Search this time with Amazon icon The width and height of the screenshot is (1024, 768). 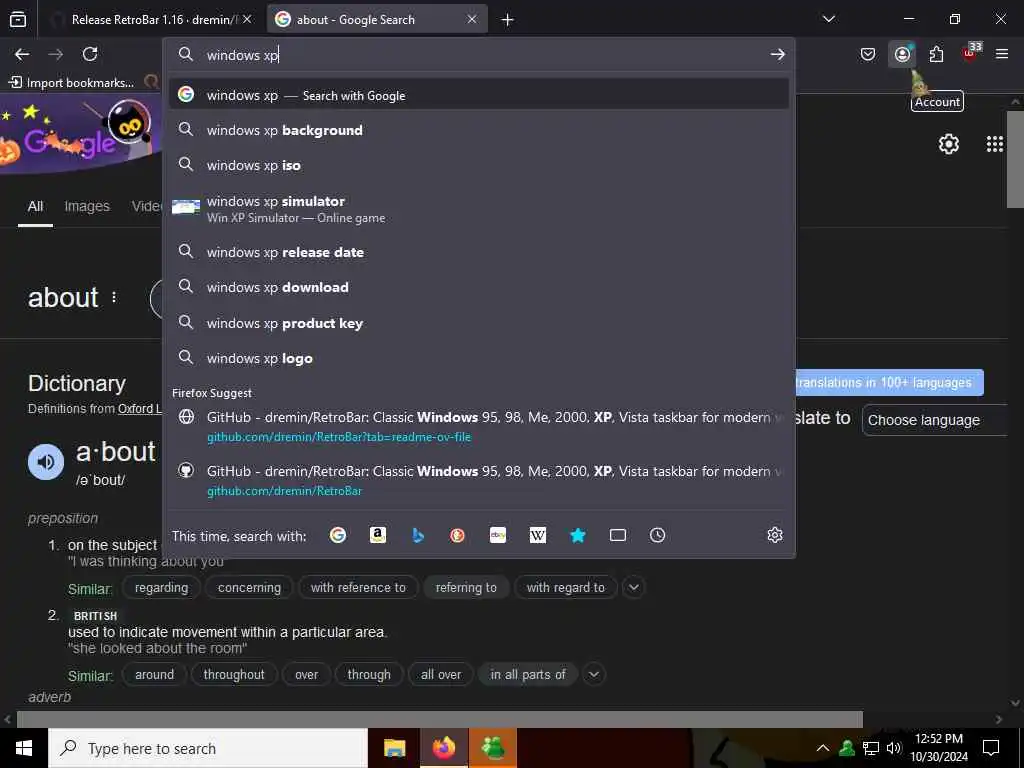[x=377, y=536]
